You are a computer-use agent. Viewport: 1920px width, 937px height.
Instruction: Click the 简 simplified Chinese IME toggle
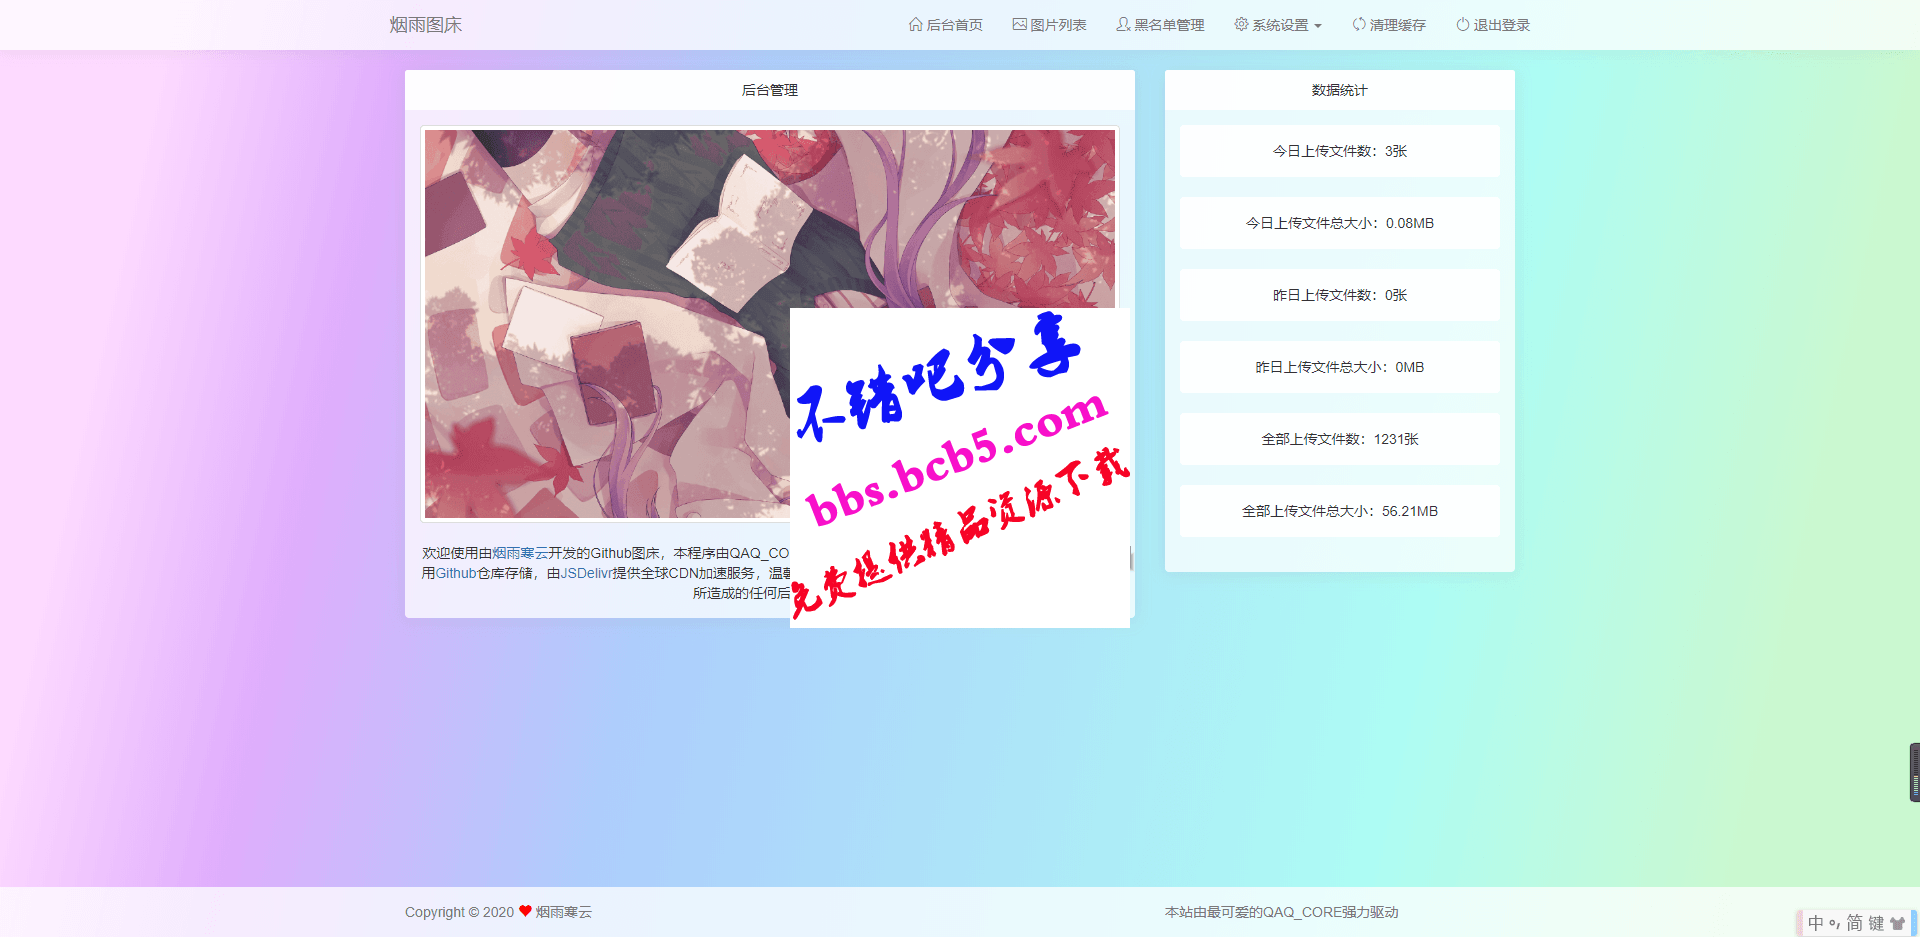pyautogui.click(x=1855, y=923)
